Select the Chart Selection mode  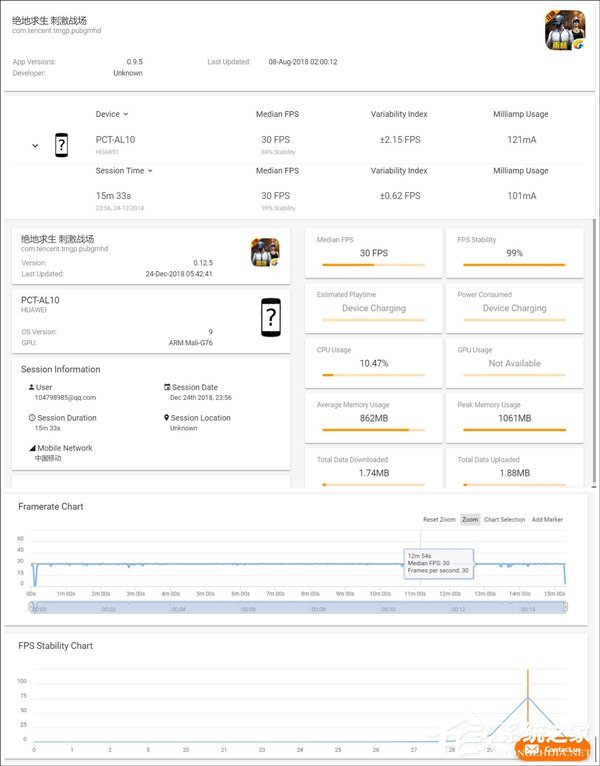(x=505, y=519)
